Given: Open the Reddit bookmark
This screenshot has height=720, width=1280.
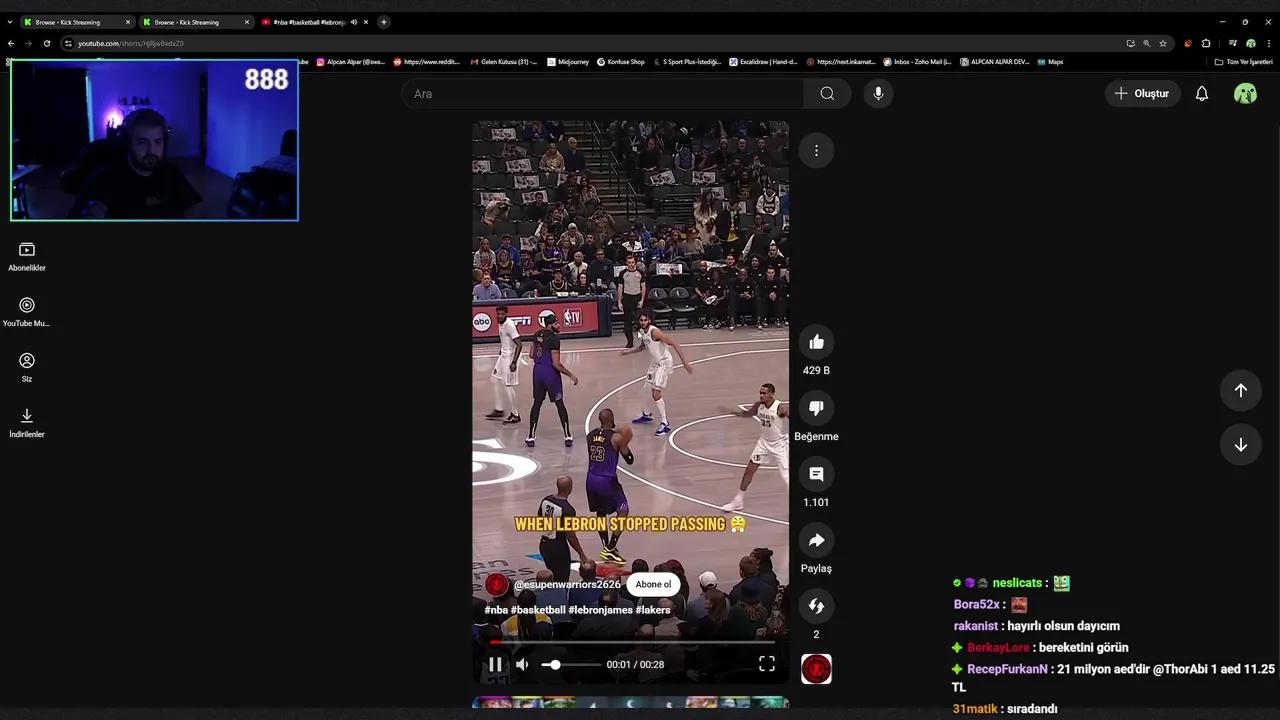Looking at the screenshot, I should coord(427,62).
